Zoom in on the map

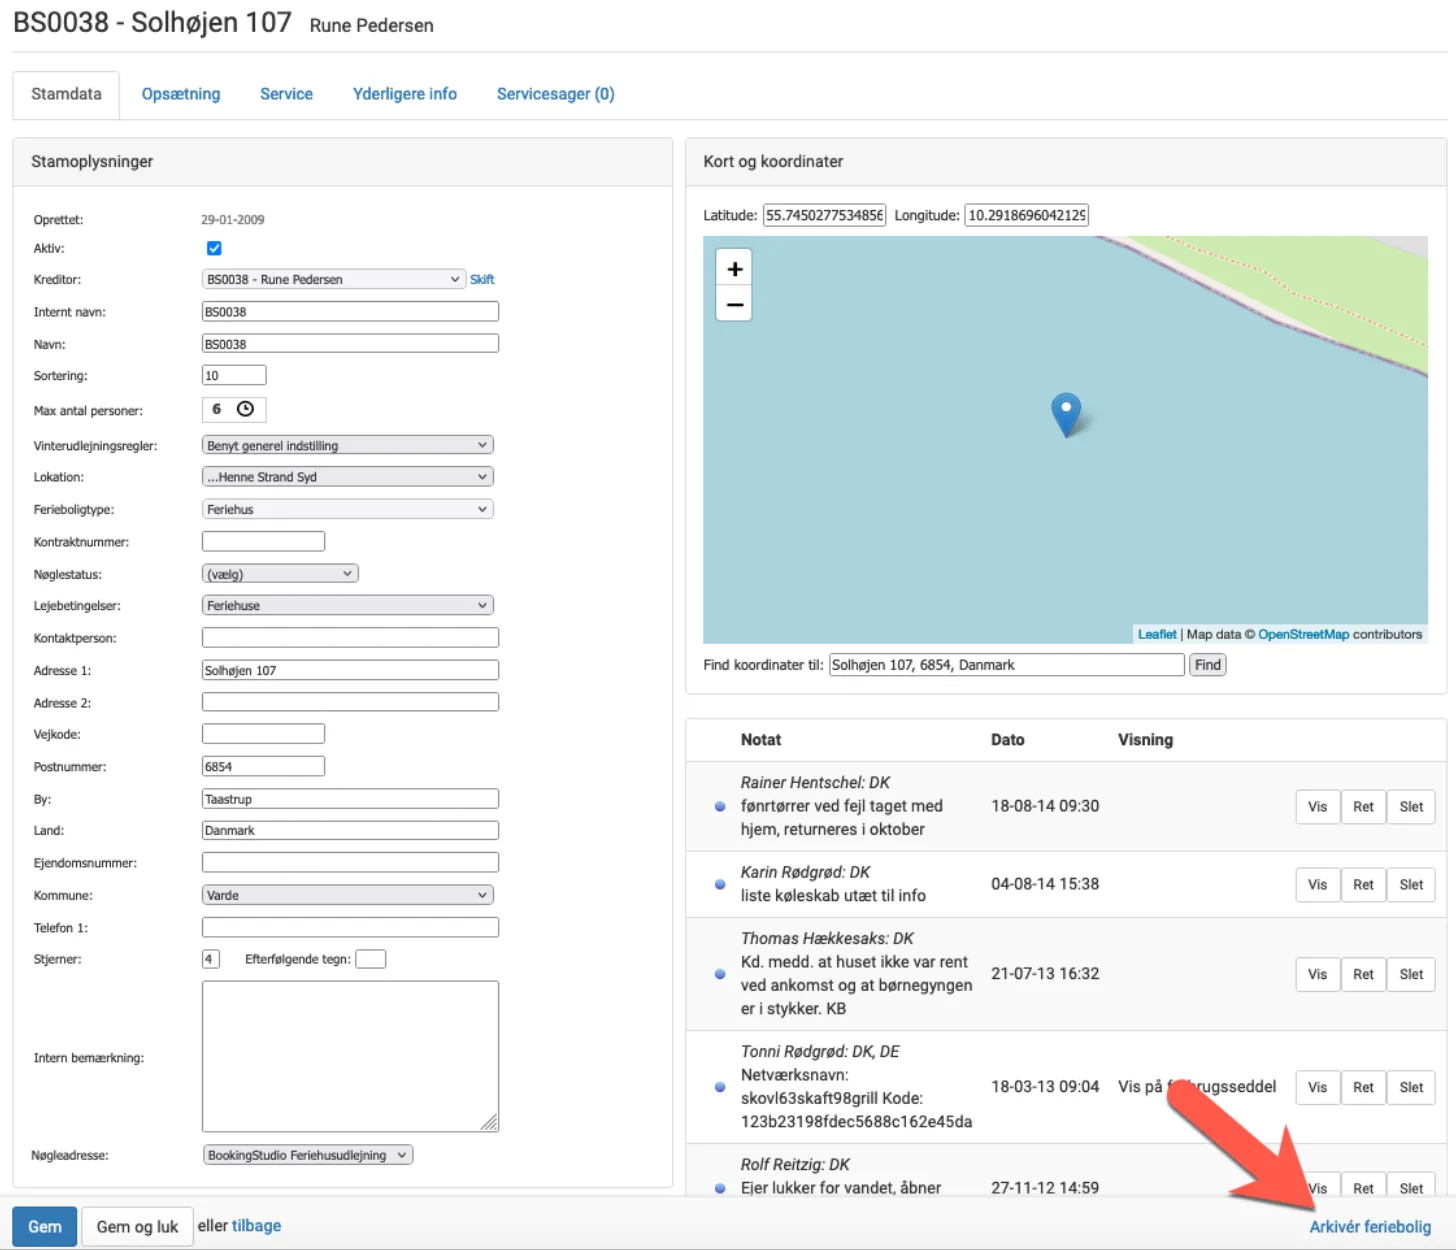[734, 269]
